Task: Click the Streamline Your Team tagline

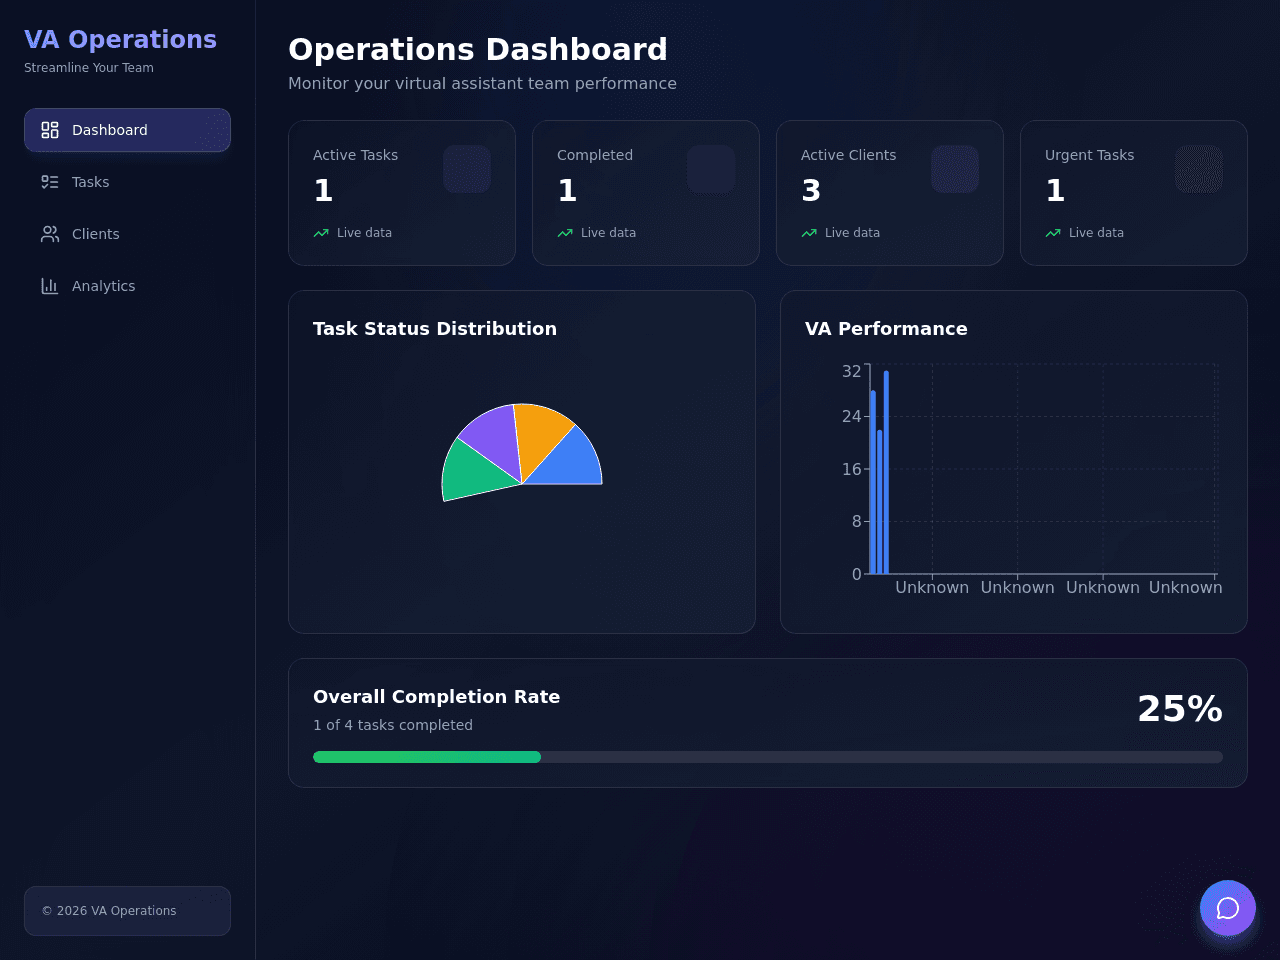Action: pos(89,68)
